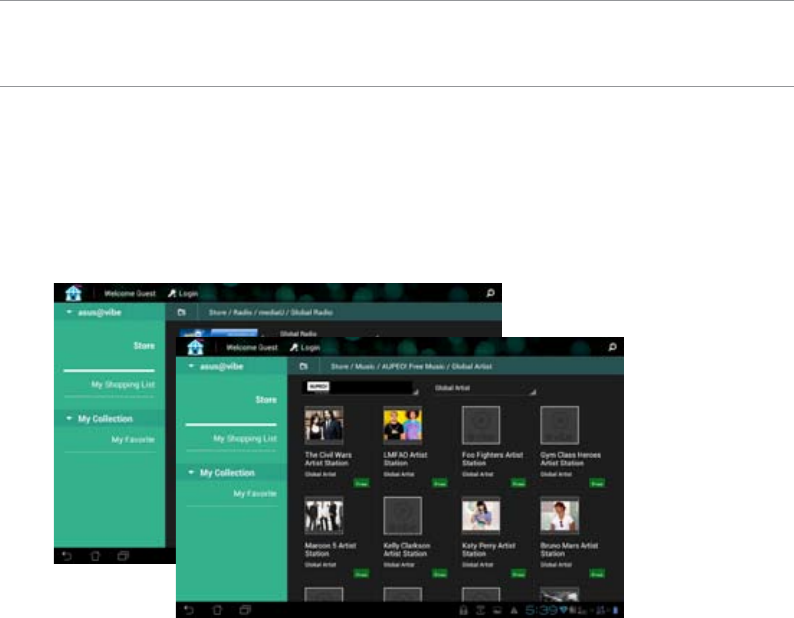Open the home icon in the back Radio window

[x=73, y=293]
